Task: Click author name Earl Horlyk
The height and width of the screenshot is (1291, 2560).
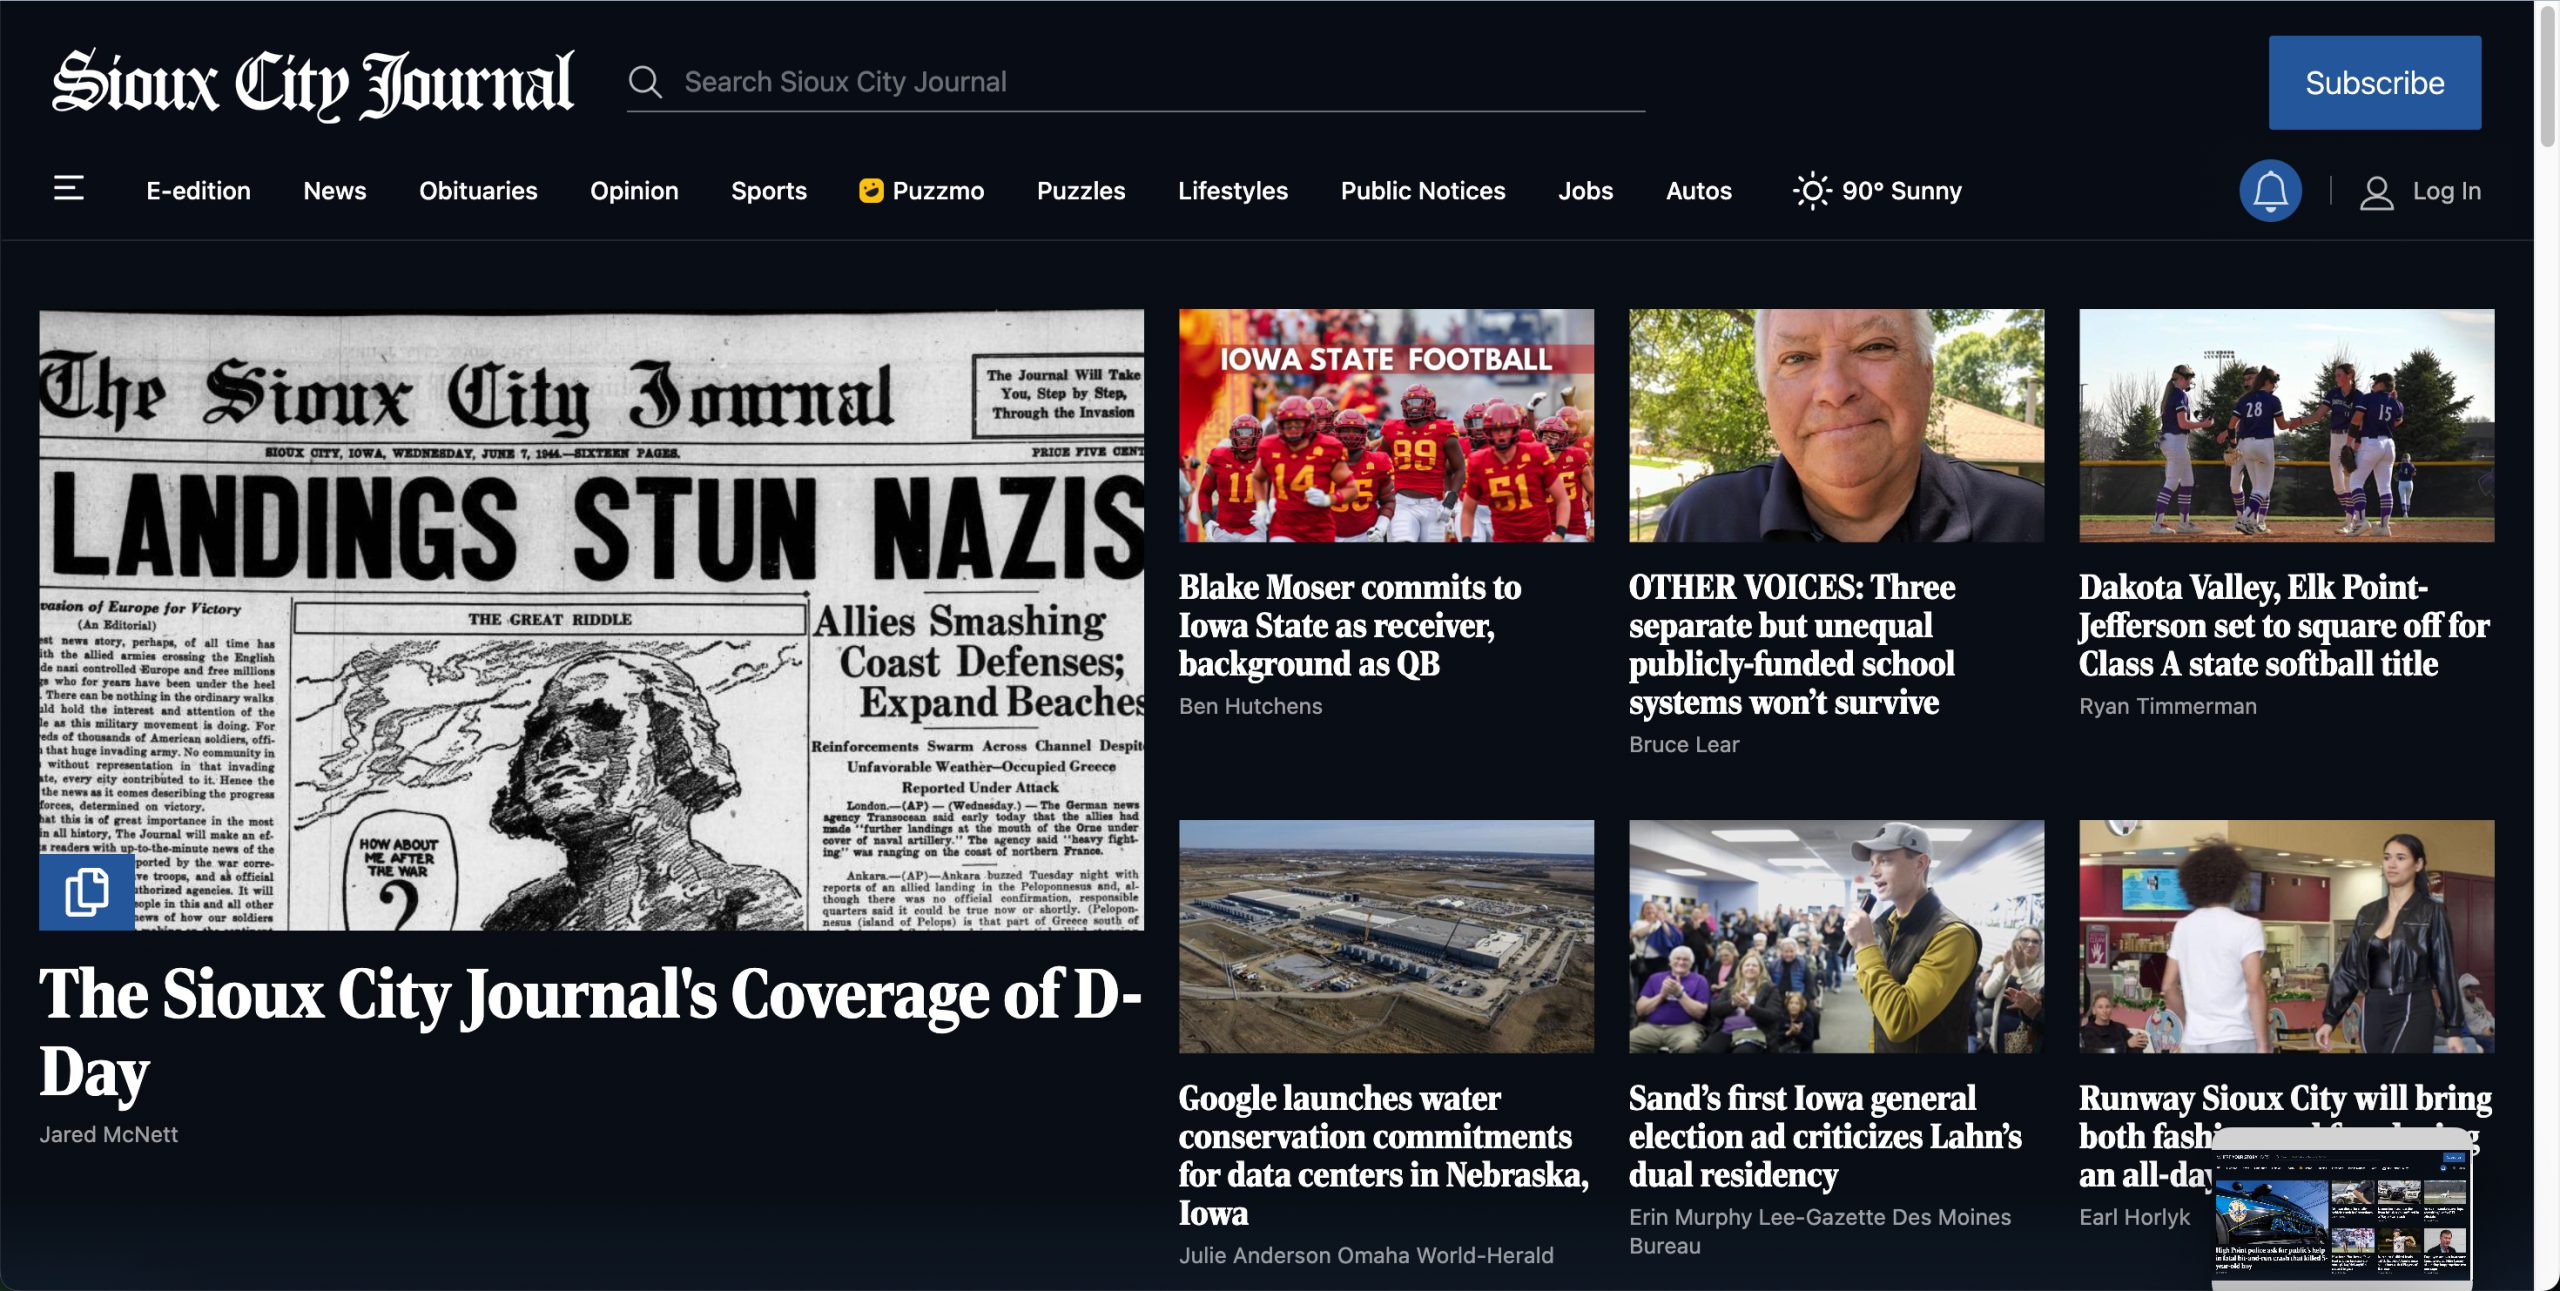Action: tap(2134, 1217)
